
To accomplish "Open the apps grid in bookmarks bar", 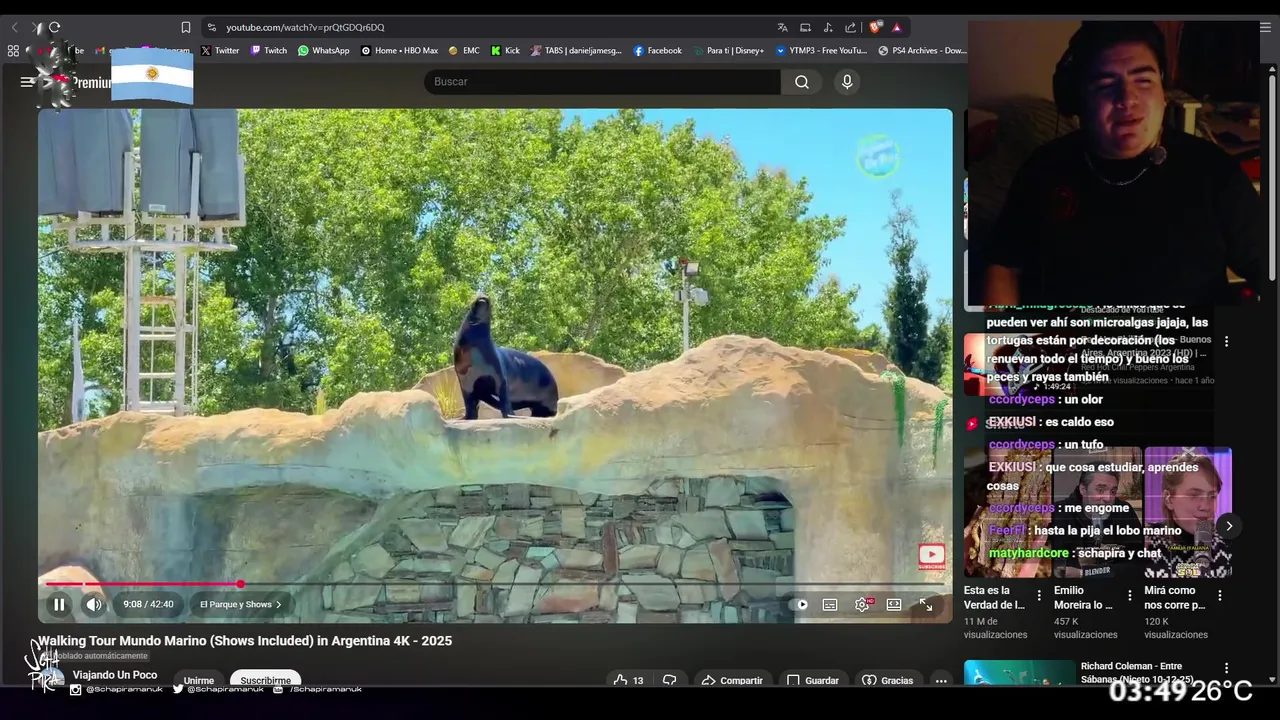I will coord(13,50).
